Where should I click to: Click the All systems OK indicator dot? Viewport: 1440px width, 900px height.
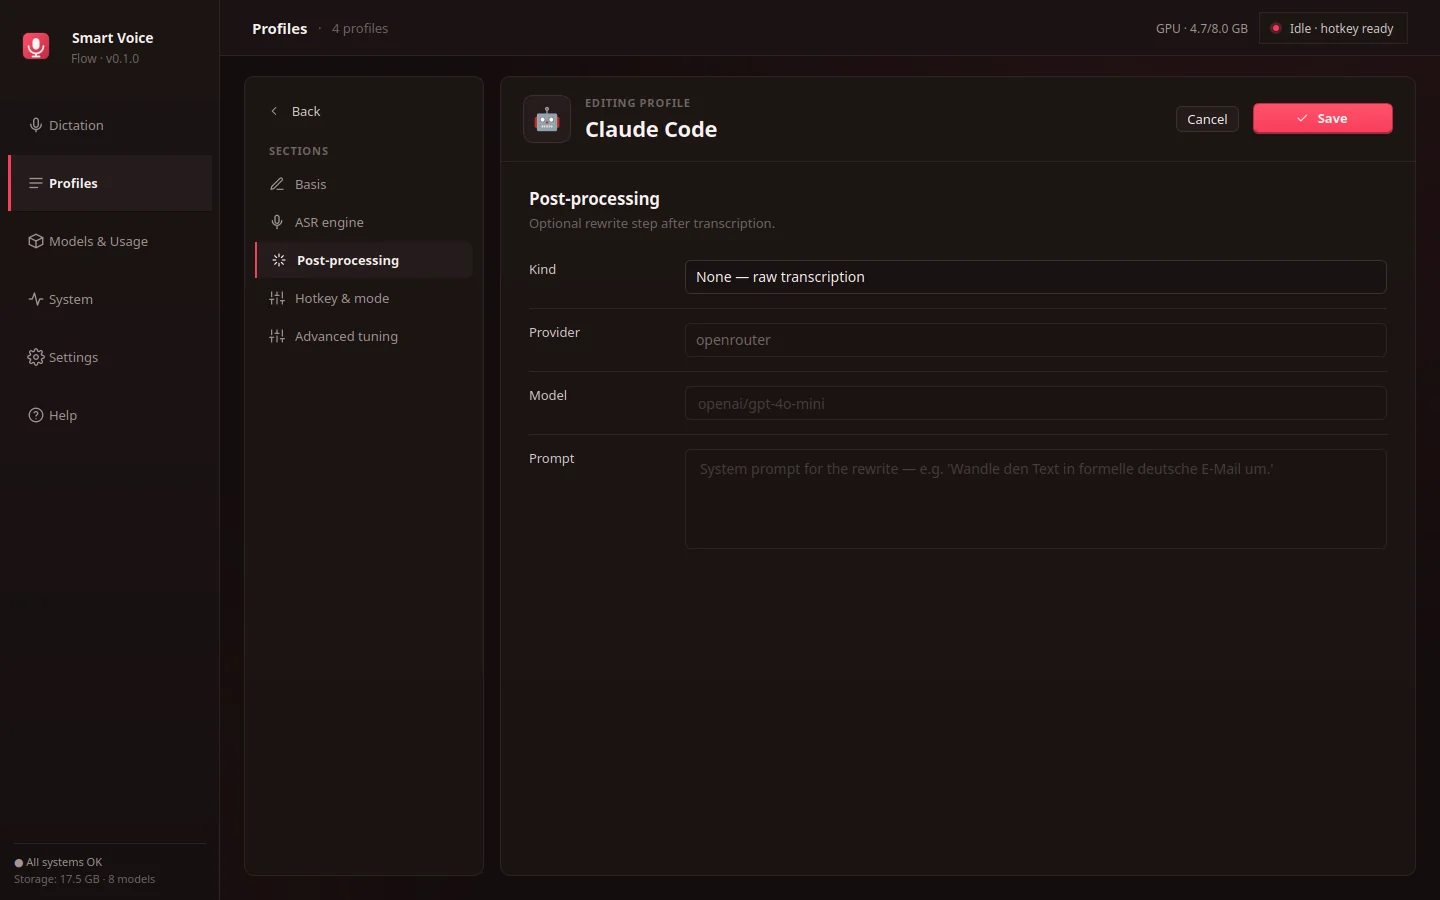[x=18, y=863]
